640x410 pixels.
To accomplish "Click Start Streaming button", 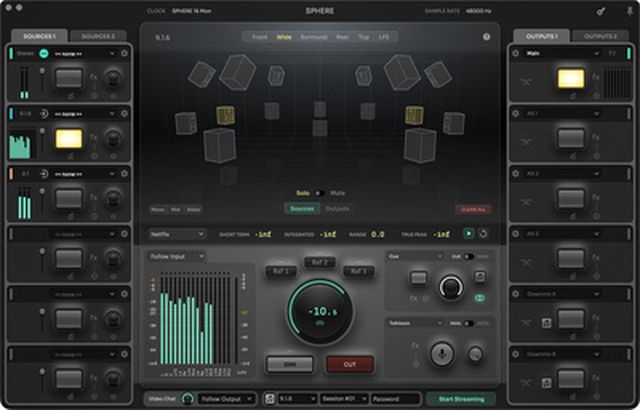I will pyautogui.click(x=461, y=399).
